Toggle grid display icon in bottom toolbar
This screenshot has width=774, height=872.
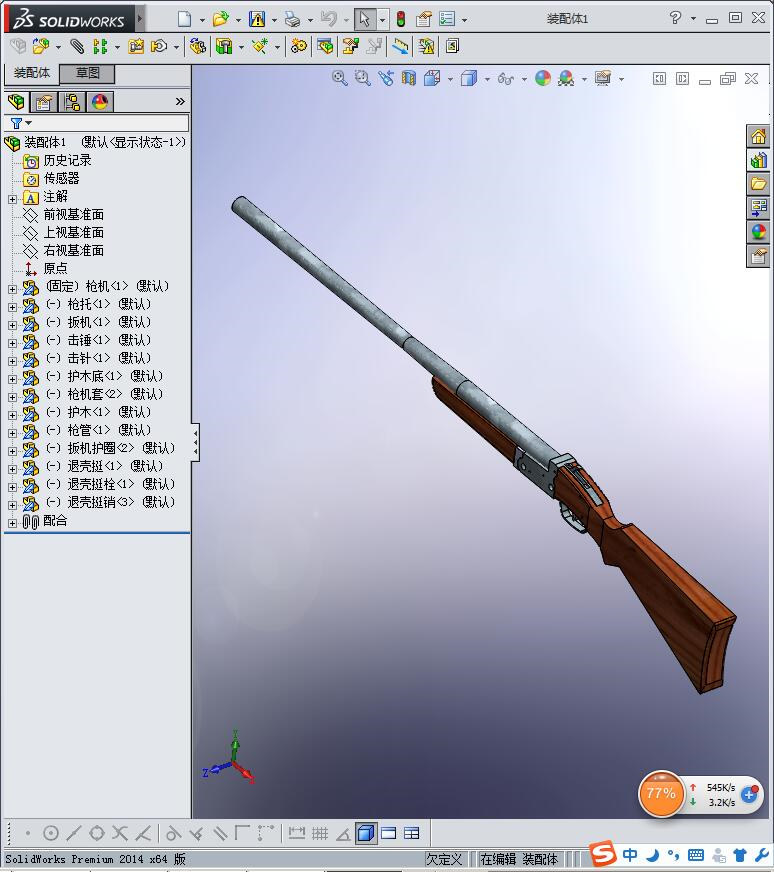(x=320, y=833)
